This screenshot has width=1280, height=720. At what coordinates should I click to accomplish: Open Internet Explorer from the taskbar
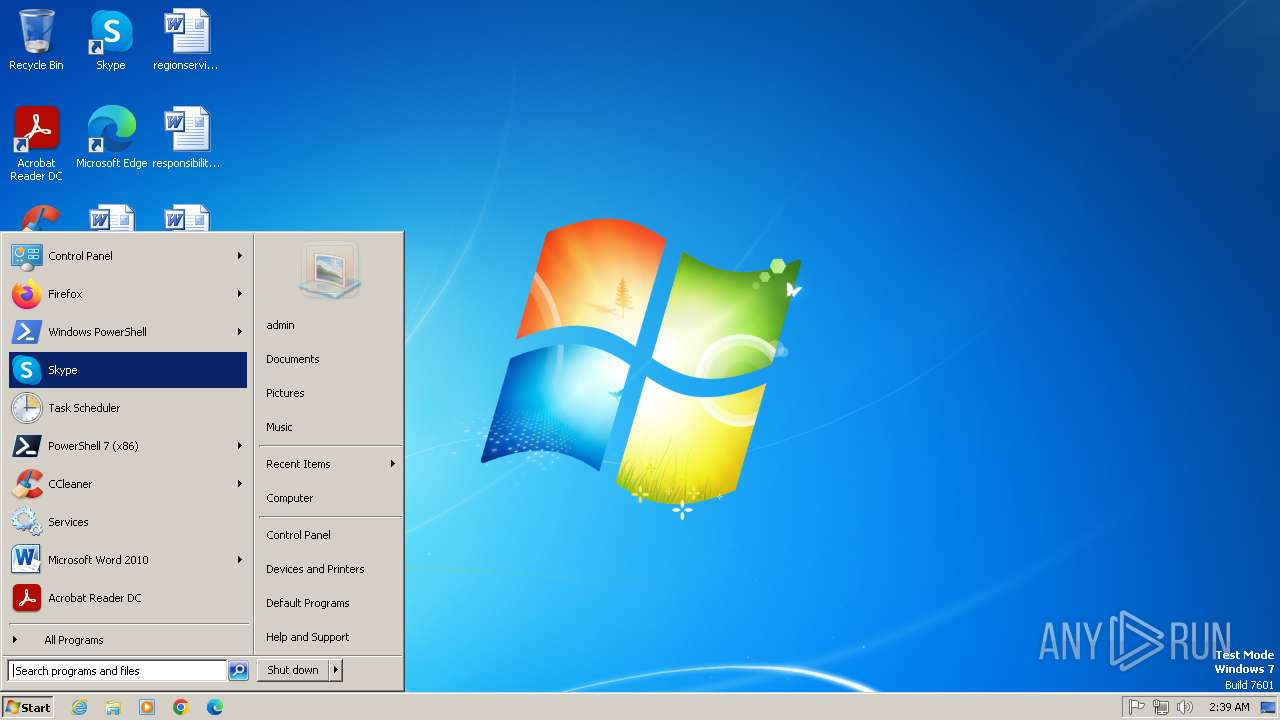click(79, 707)
